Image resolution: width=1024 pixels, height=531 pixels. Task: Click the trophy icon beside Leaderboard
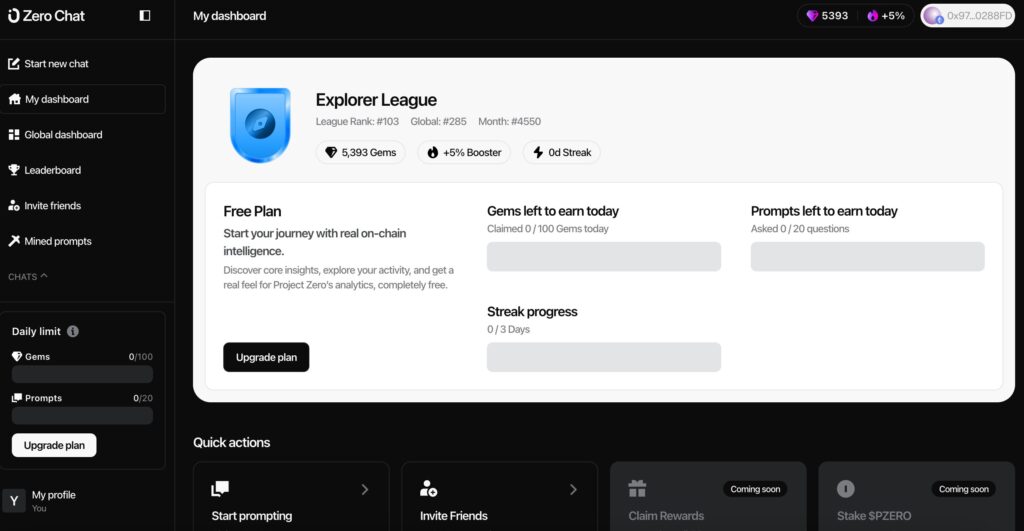[14, 170]
